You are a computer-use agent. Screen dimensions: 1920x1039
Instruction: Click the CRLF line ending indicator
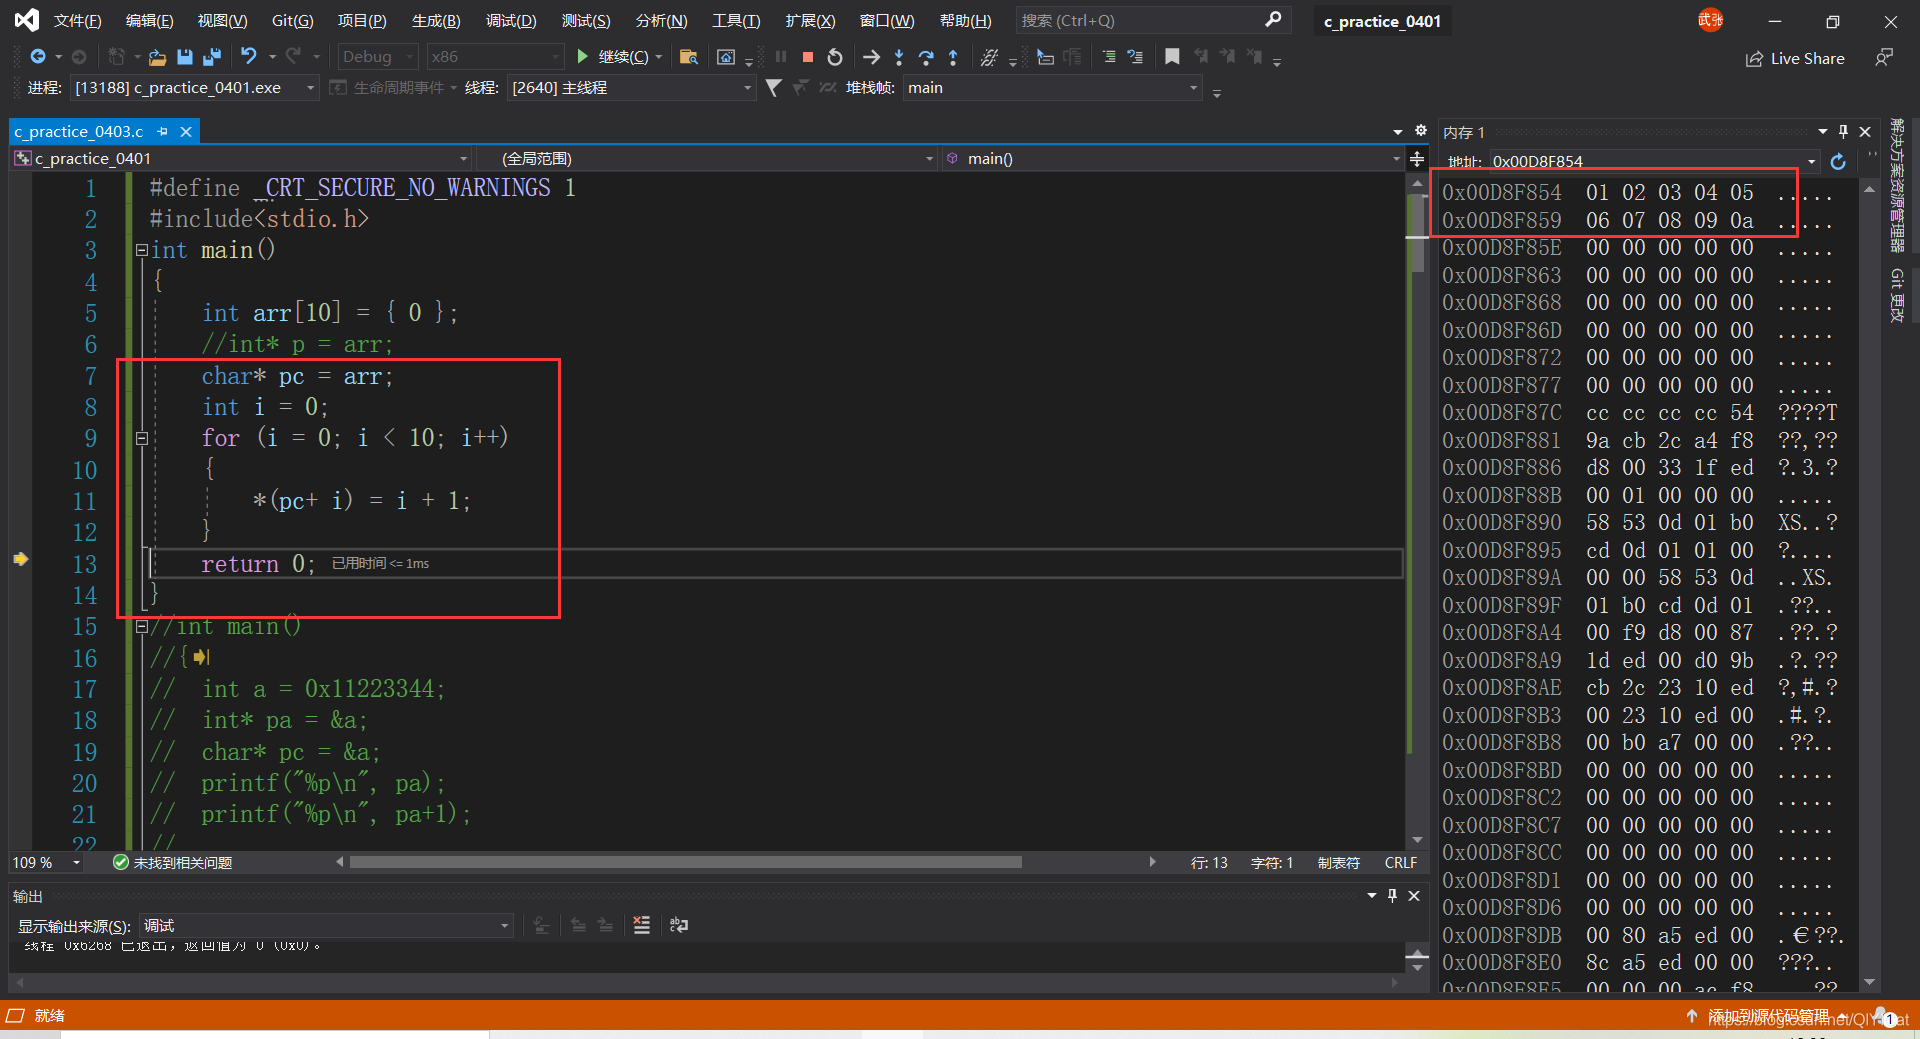[x=1400, y=862]
